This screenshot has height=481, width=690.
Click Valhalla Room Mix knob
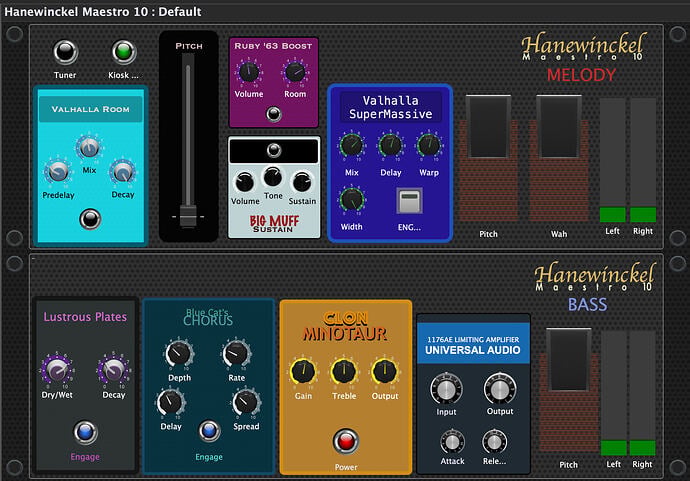(x=89, y=147)
